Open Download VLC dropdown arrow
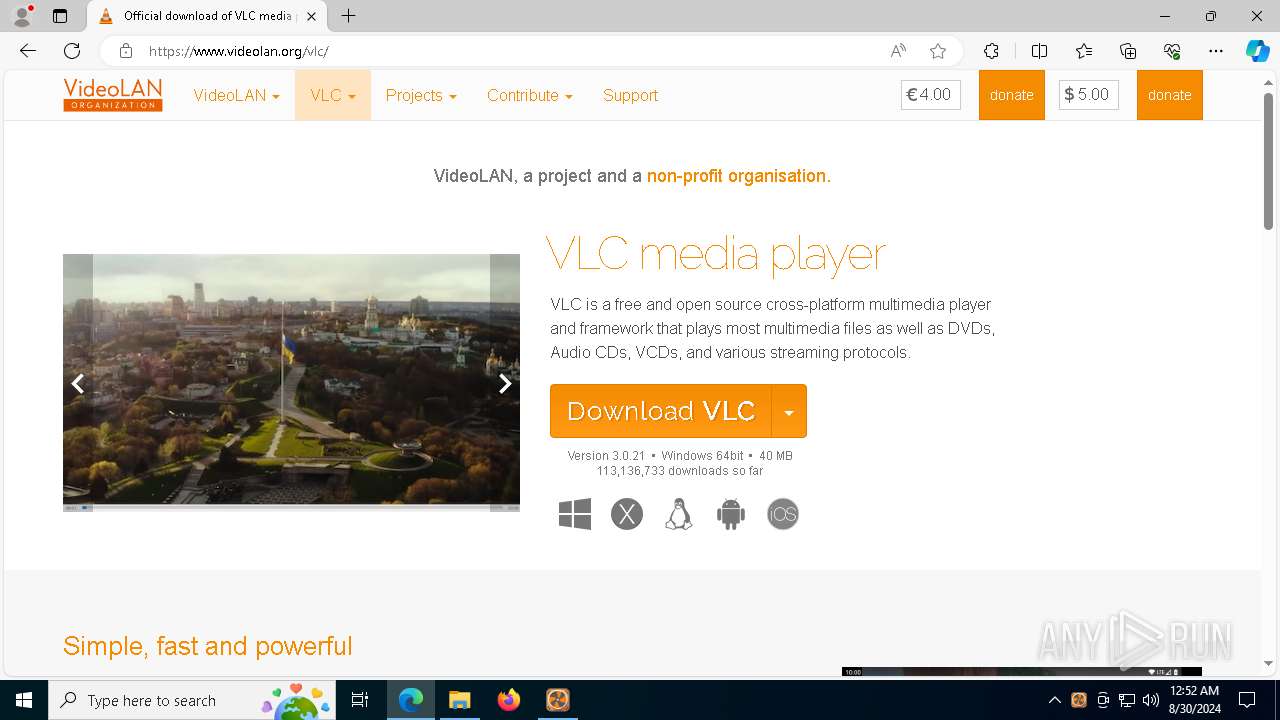1280x720 pixels. [789, 411]
